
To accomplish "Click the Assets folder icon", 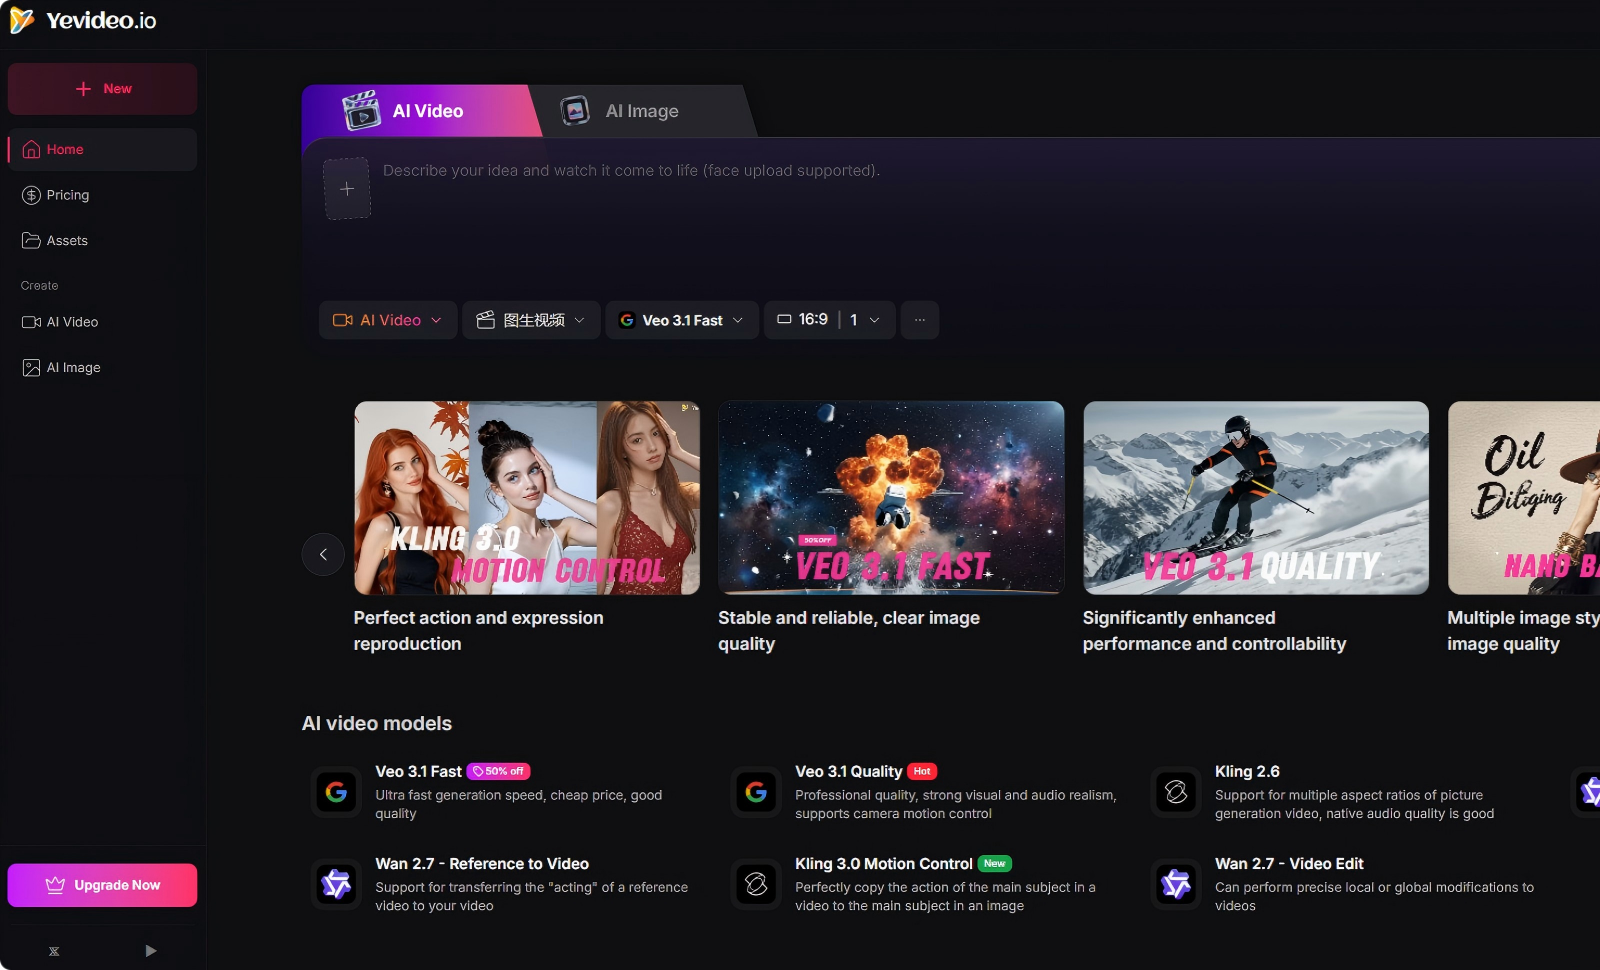I will click(x=31, y=241).
